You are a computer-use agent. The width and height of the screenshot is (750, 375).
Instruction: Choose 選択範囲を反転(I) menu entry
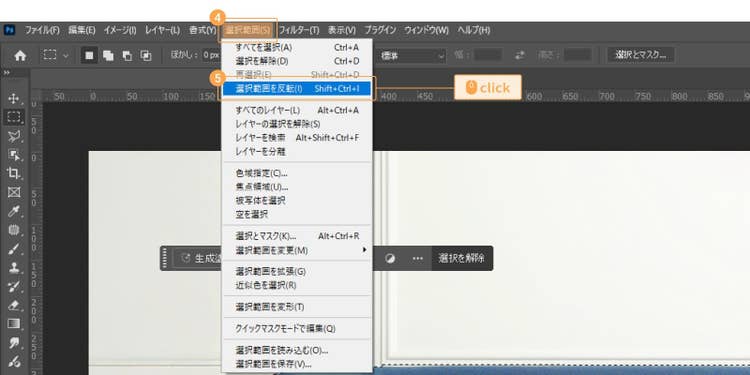tap(297, 88)
